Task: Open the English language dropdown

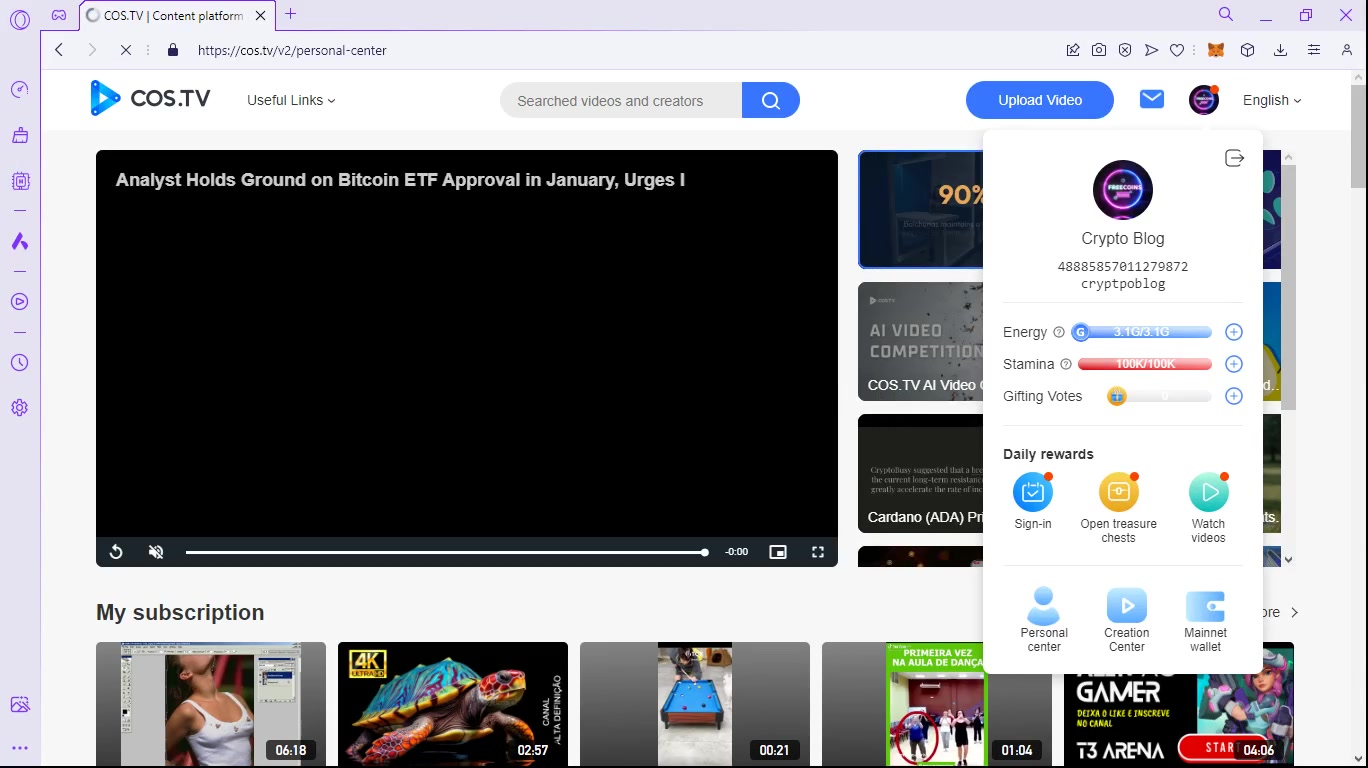Action: 1272,100
